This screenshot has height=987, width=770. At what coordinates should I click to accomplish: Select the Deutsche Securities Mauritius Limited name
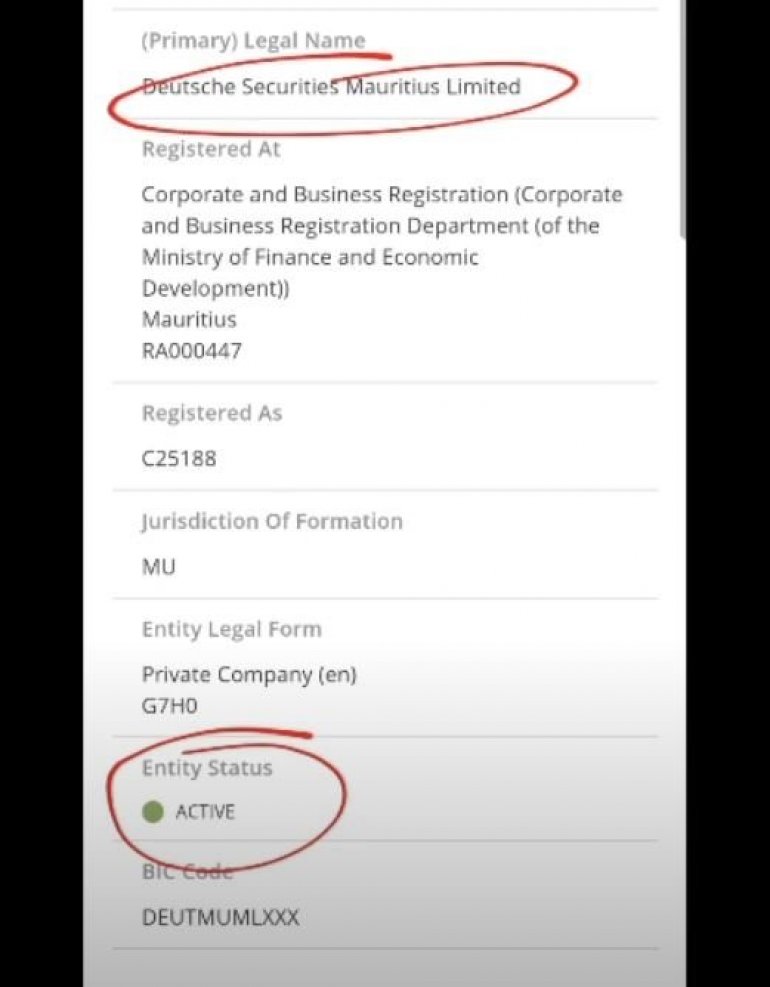pos(331,87)
